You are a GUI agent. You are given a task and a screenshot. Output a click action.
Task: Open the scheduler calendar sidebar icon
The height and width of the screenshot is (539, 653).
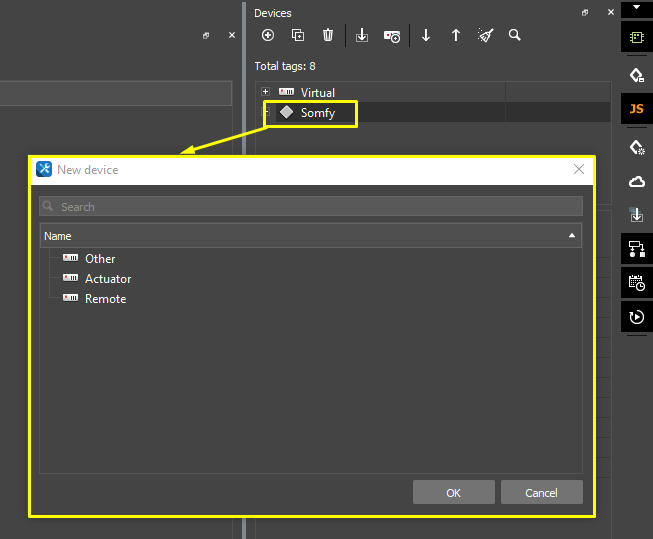pyautogui.click(x=636, y=283)
